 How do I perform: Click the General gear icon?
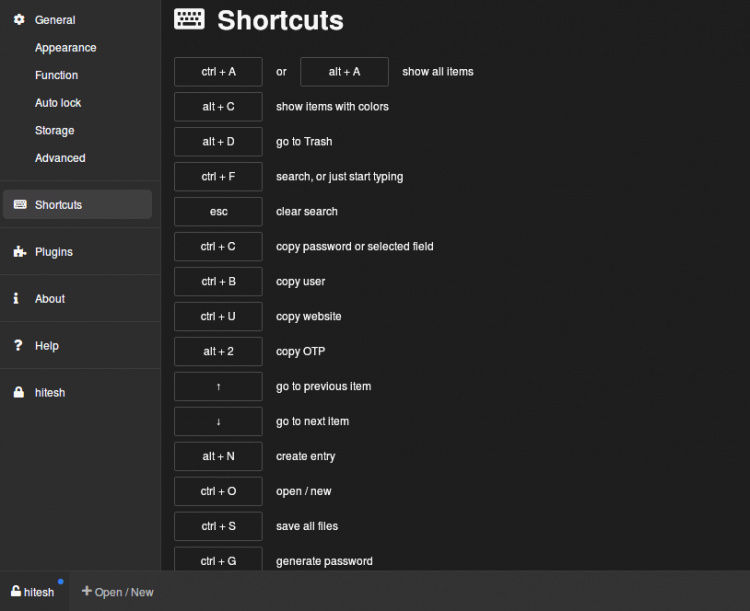click(x=19, y=20)
